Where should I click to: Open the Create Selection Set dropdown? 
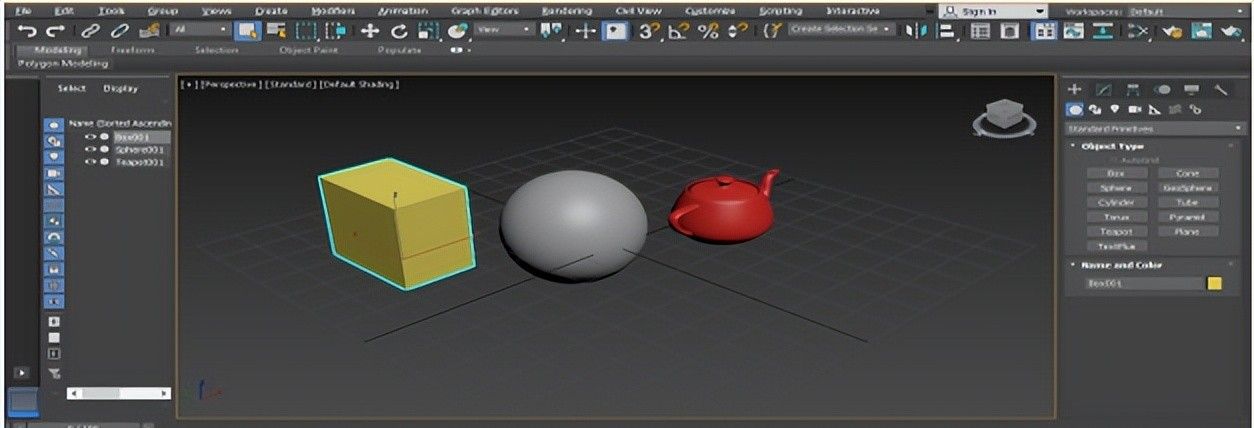[843, 31]
